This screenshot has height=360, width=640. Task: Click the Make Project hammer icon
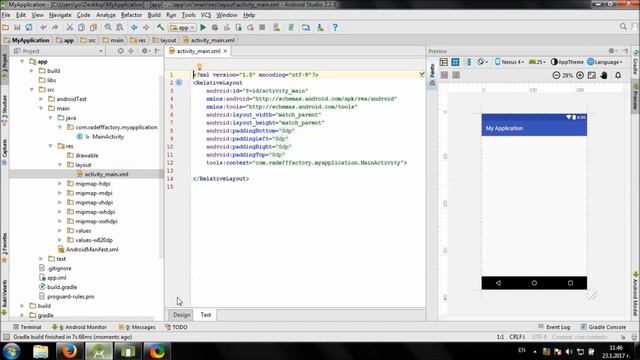coord(160,27)
